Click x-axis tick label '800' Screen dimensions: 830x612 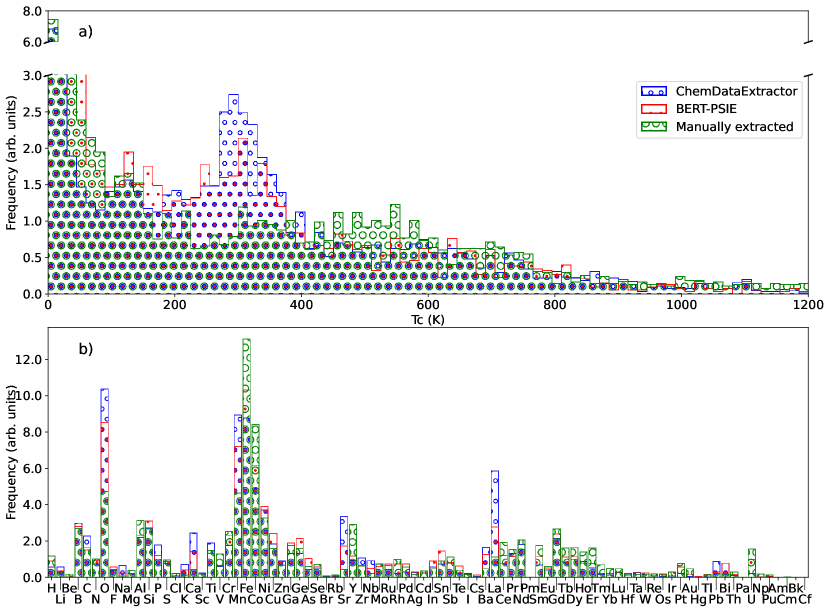click(x=555, y=305)
